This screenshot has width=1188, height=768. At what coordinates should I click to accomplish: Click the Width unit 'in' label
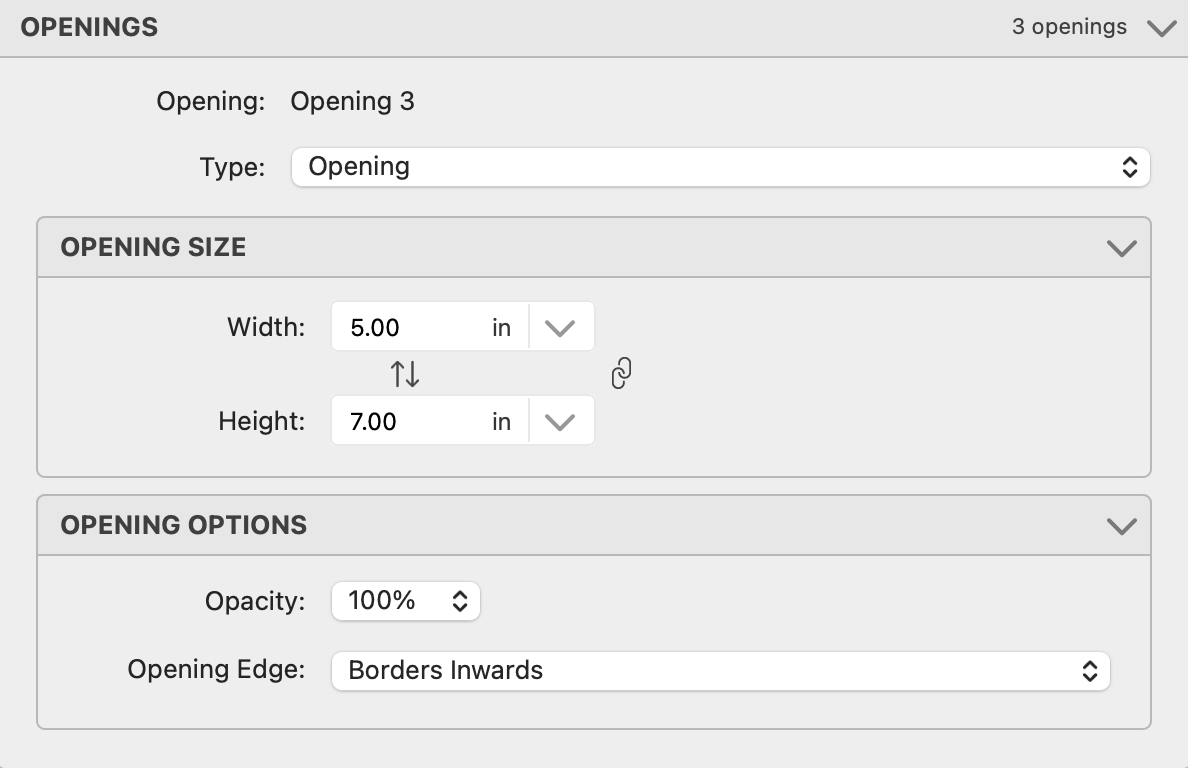pos(502,328)
